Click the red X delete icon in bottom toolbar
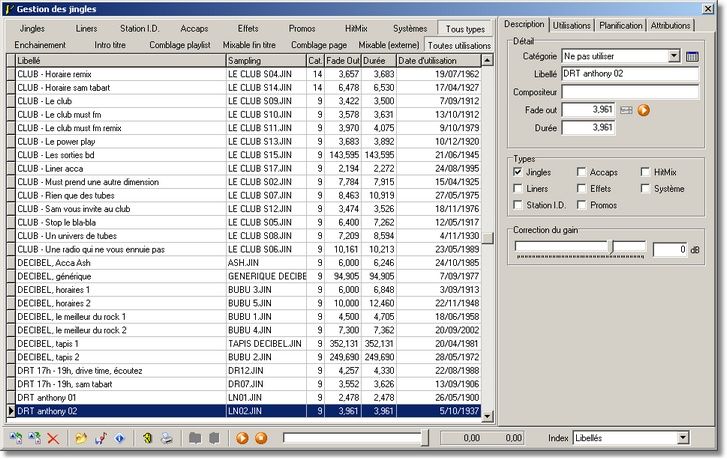Screen dimensions: 727x460 53,438
